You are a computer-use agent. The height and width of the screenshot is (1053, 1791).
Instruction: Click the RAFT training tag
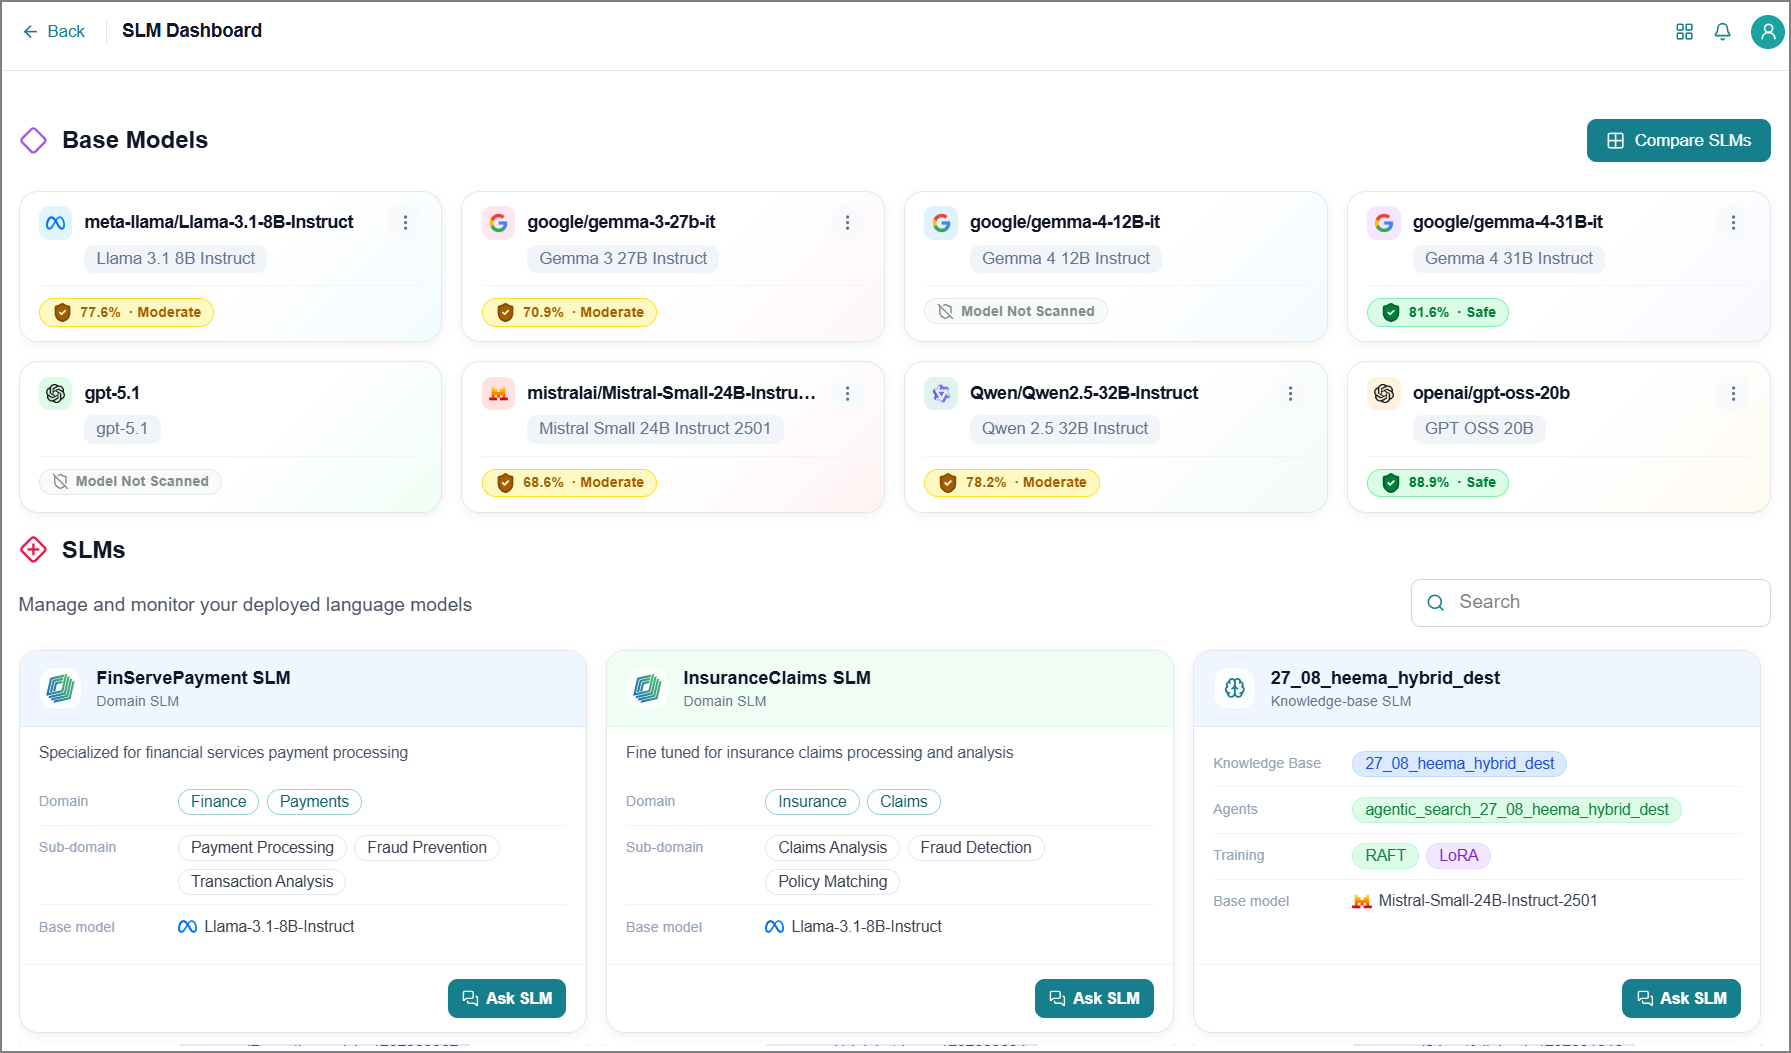[x=1385, y=856]
